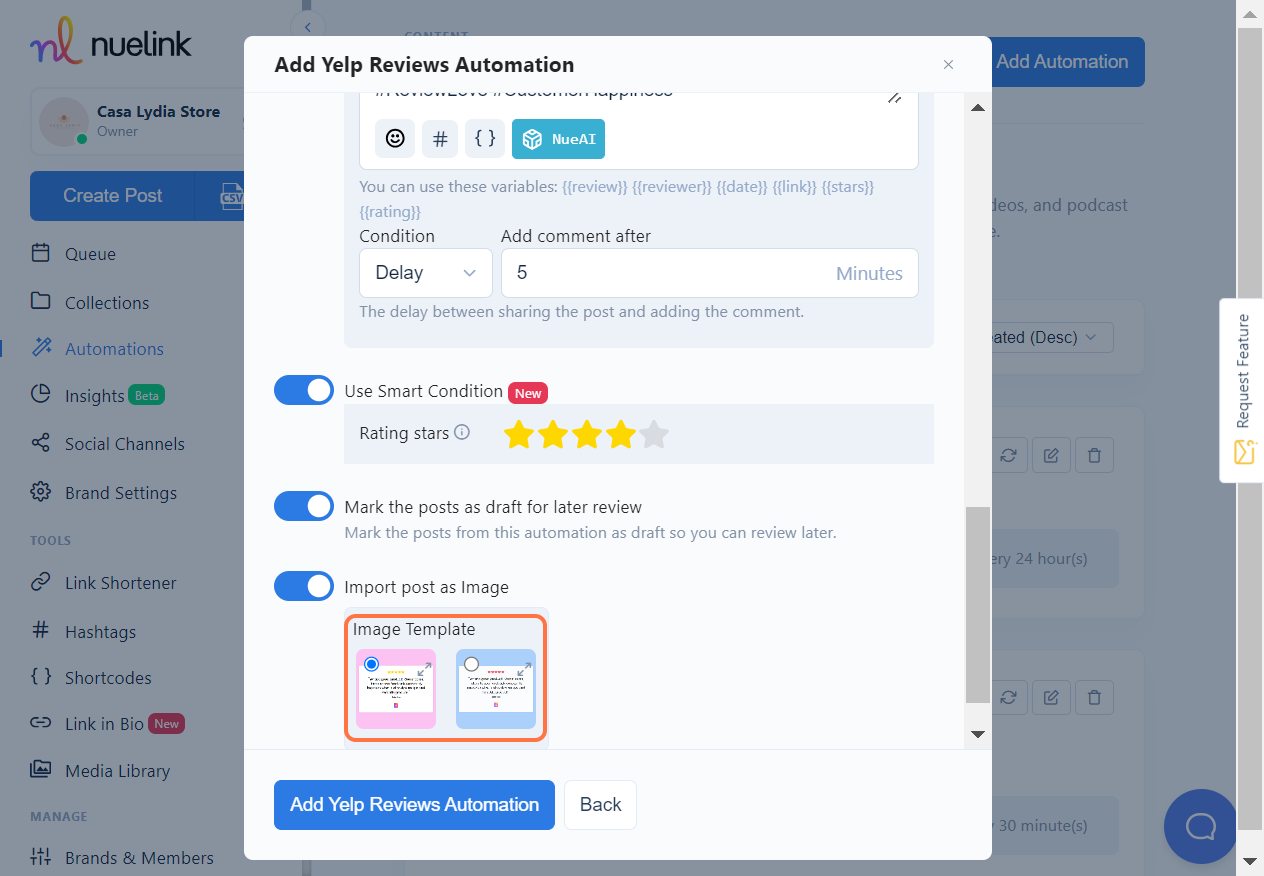Expand the pink image template preview
The image size is (1264, 876).
(x=424, y=668)
